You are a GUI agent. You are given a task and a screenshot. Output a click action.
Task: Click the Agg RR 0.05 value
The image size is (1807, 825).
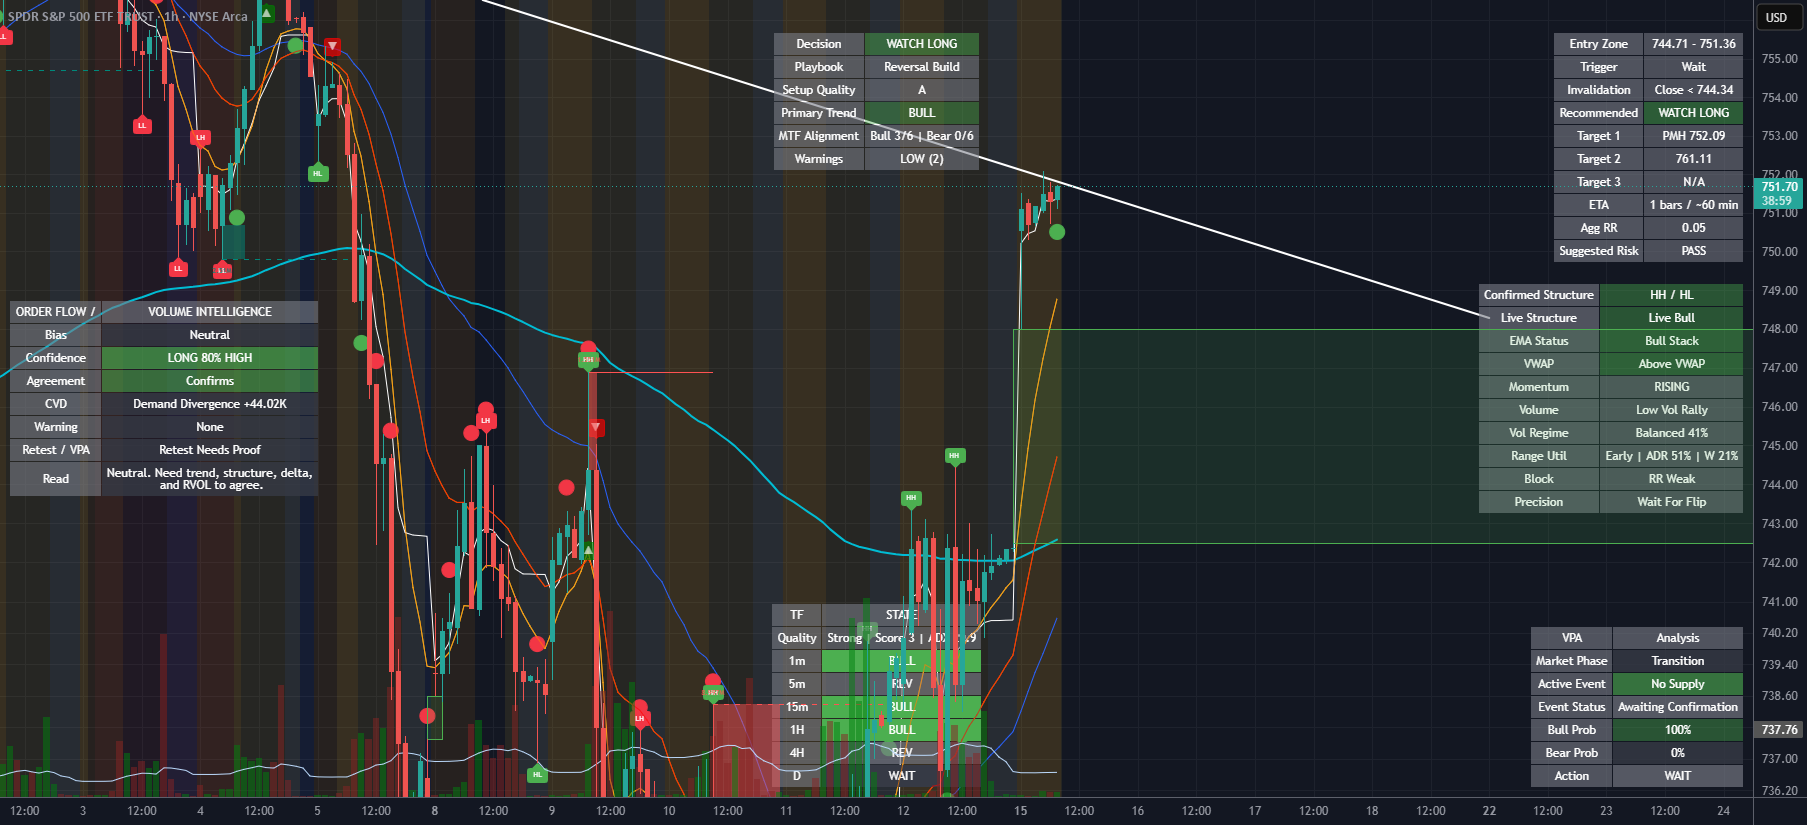coord(1693,228)
